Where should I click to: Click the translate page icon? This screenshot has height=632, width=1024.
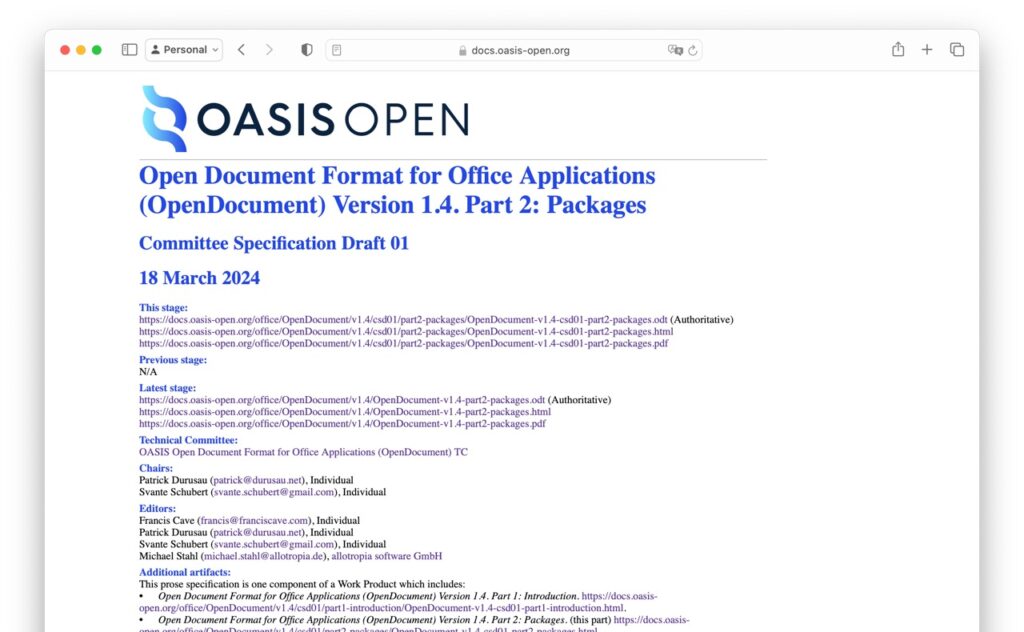pyautogui.click(x=675, y=50)
